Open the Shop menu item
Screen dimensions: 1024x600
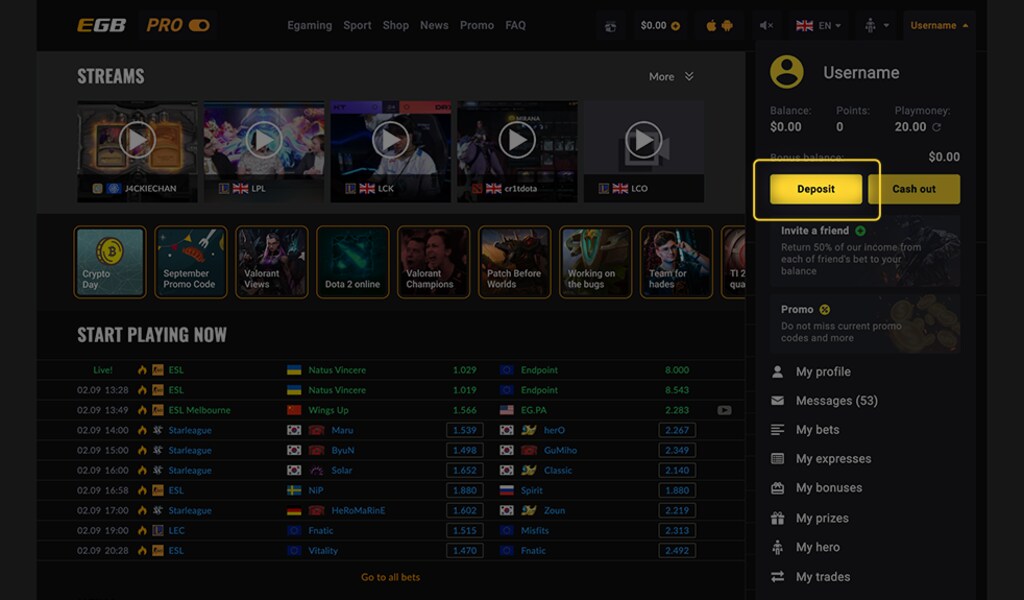tap(395, 25)
